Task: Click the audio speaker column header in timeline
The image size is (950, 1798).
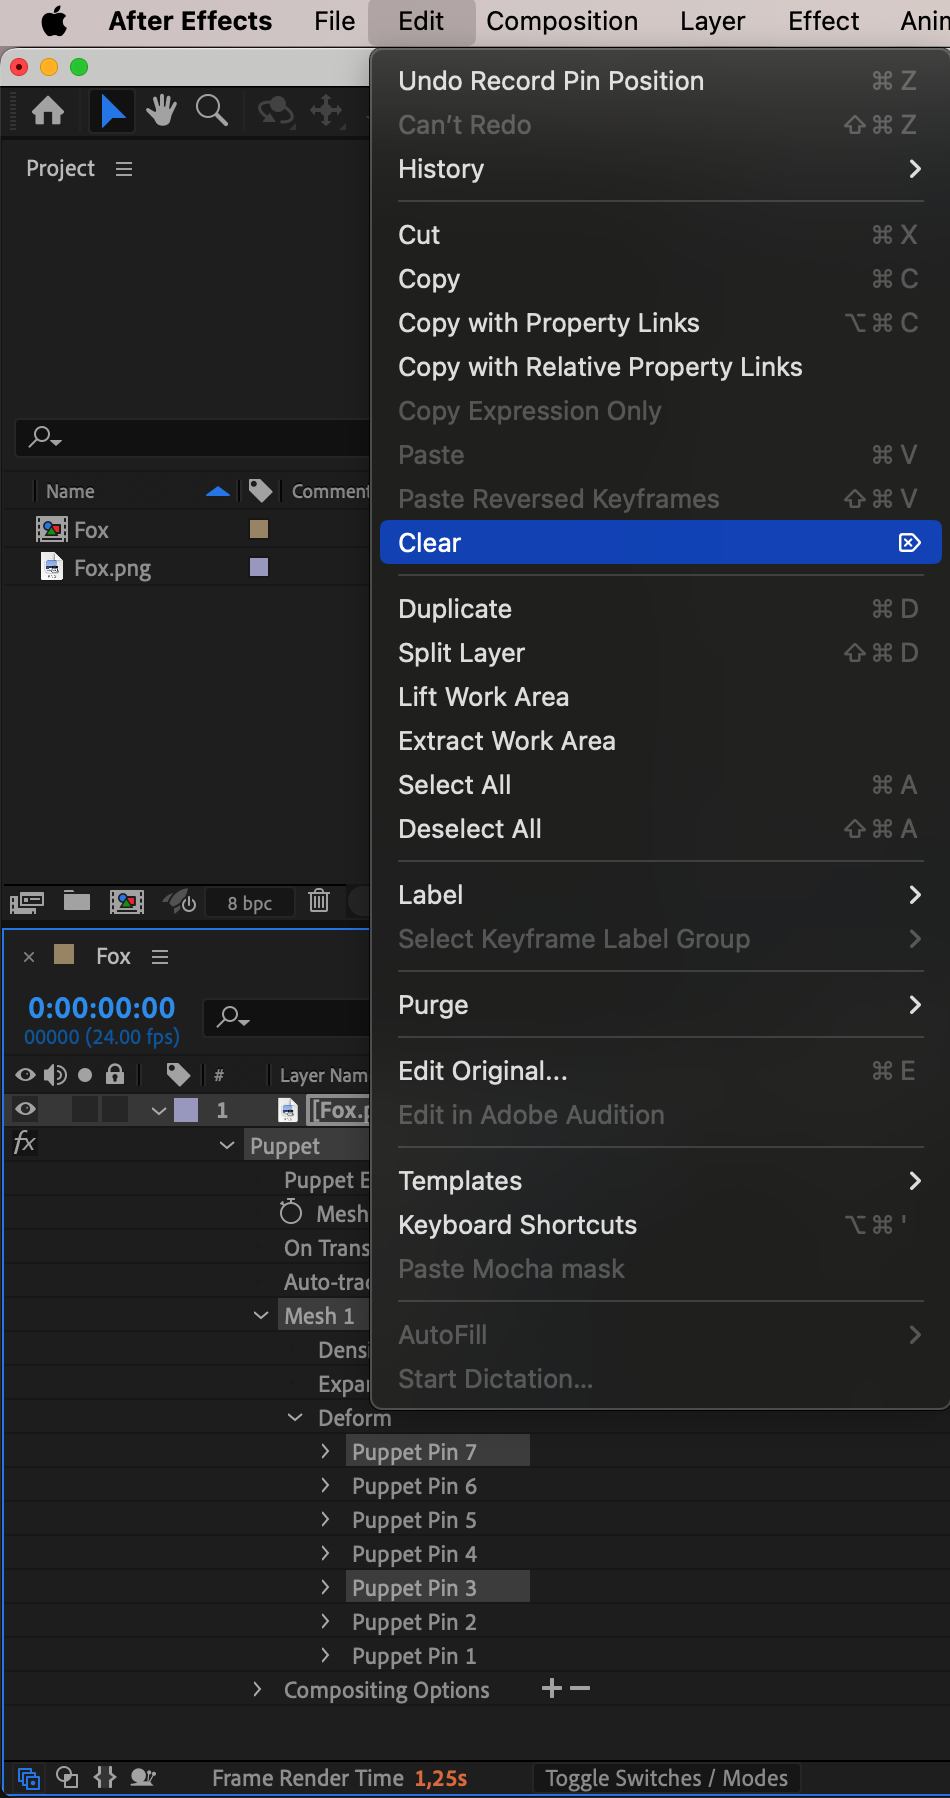Action: 55,1075
